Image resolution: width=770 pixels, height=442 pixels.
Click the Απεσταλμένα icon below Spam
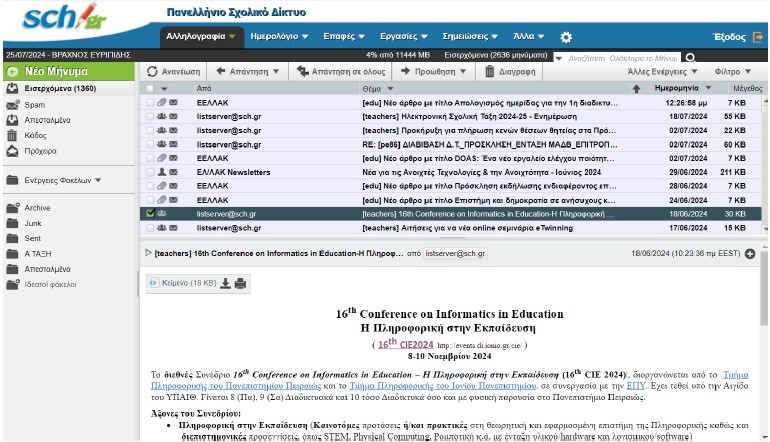12,120
